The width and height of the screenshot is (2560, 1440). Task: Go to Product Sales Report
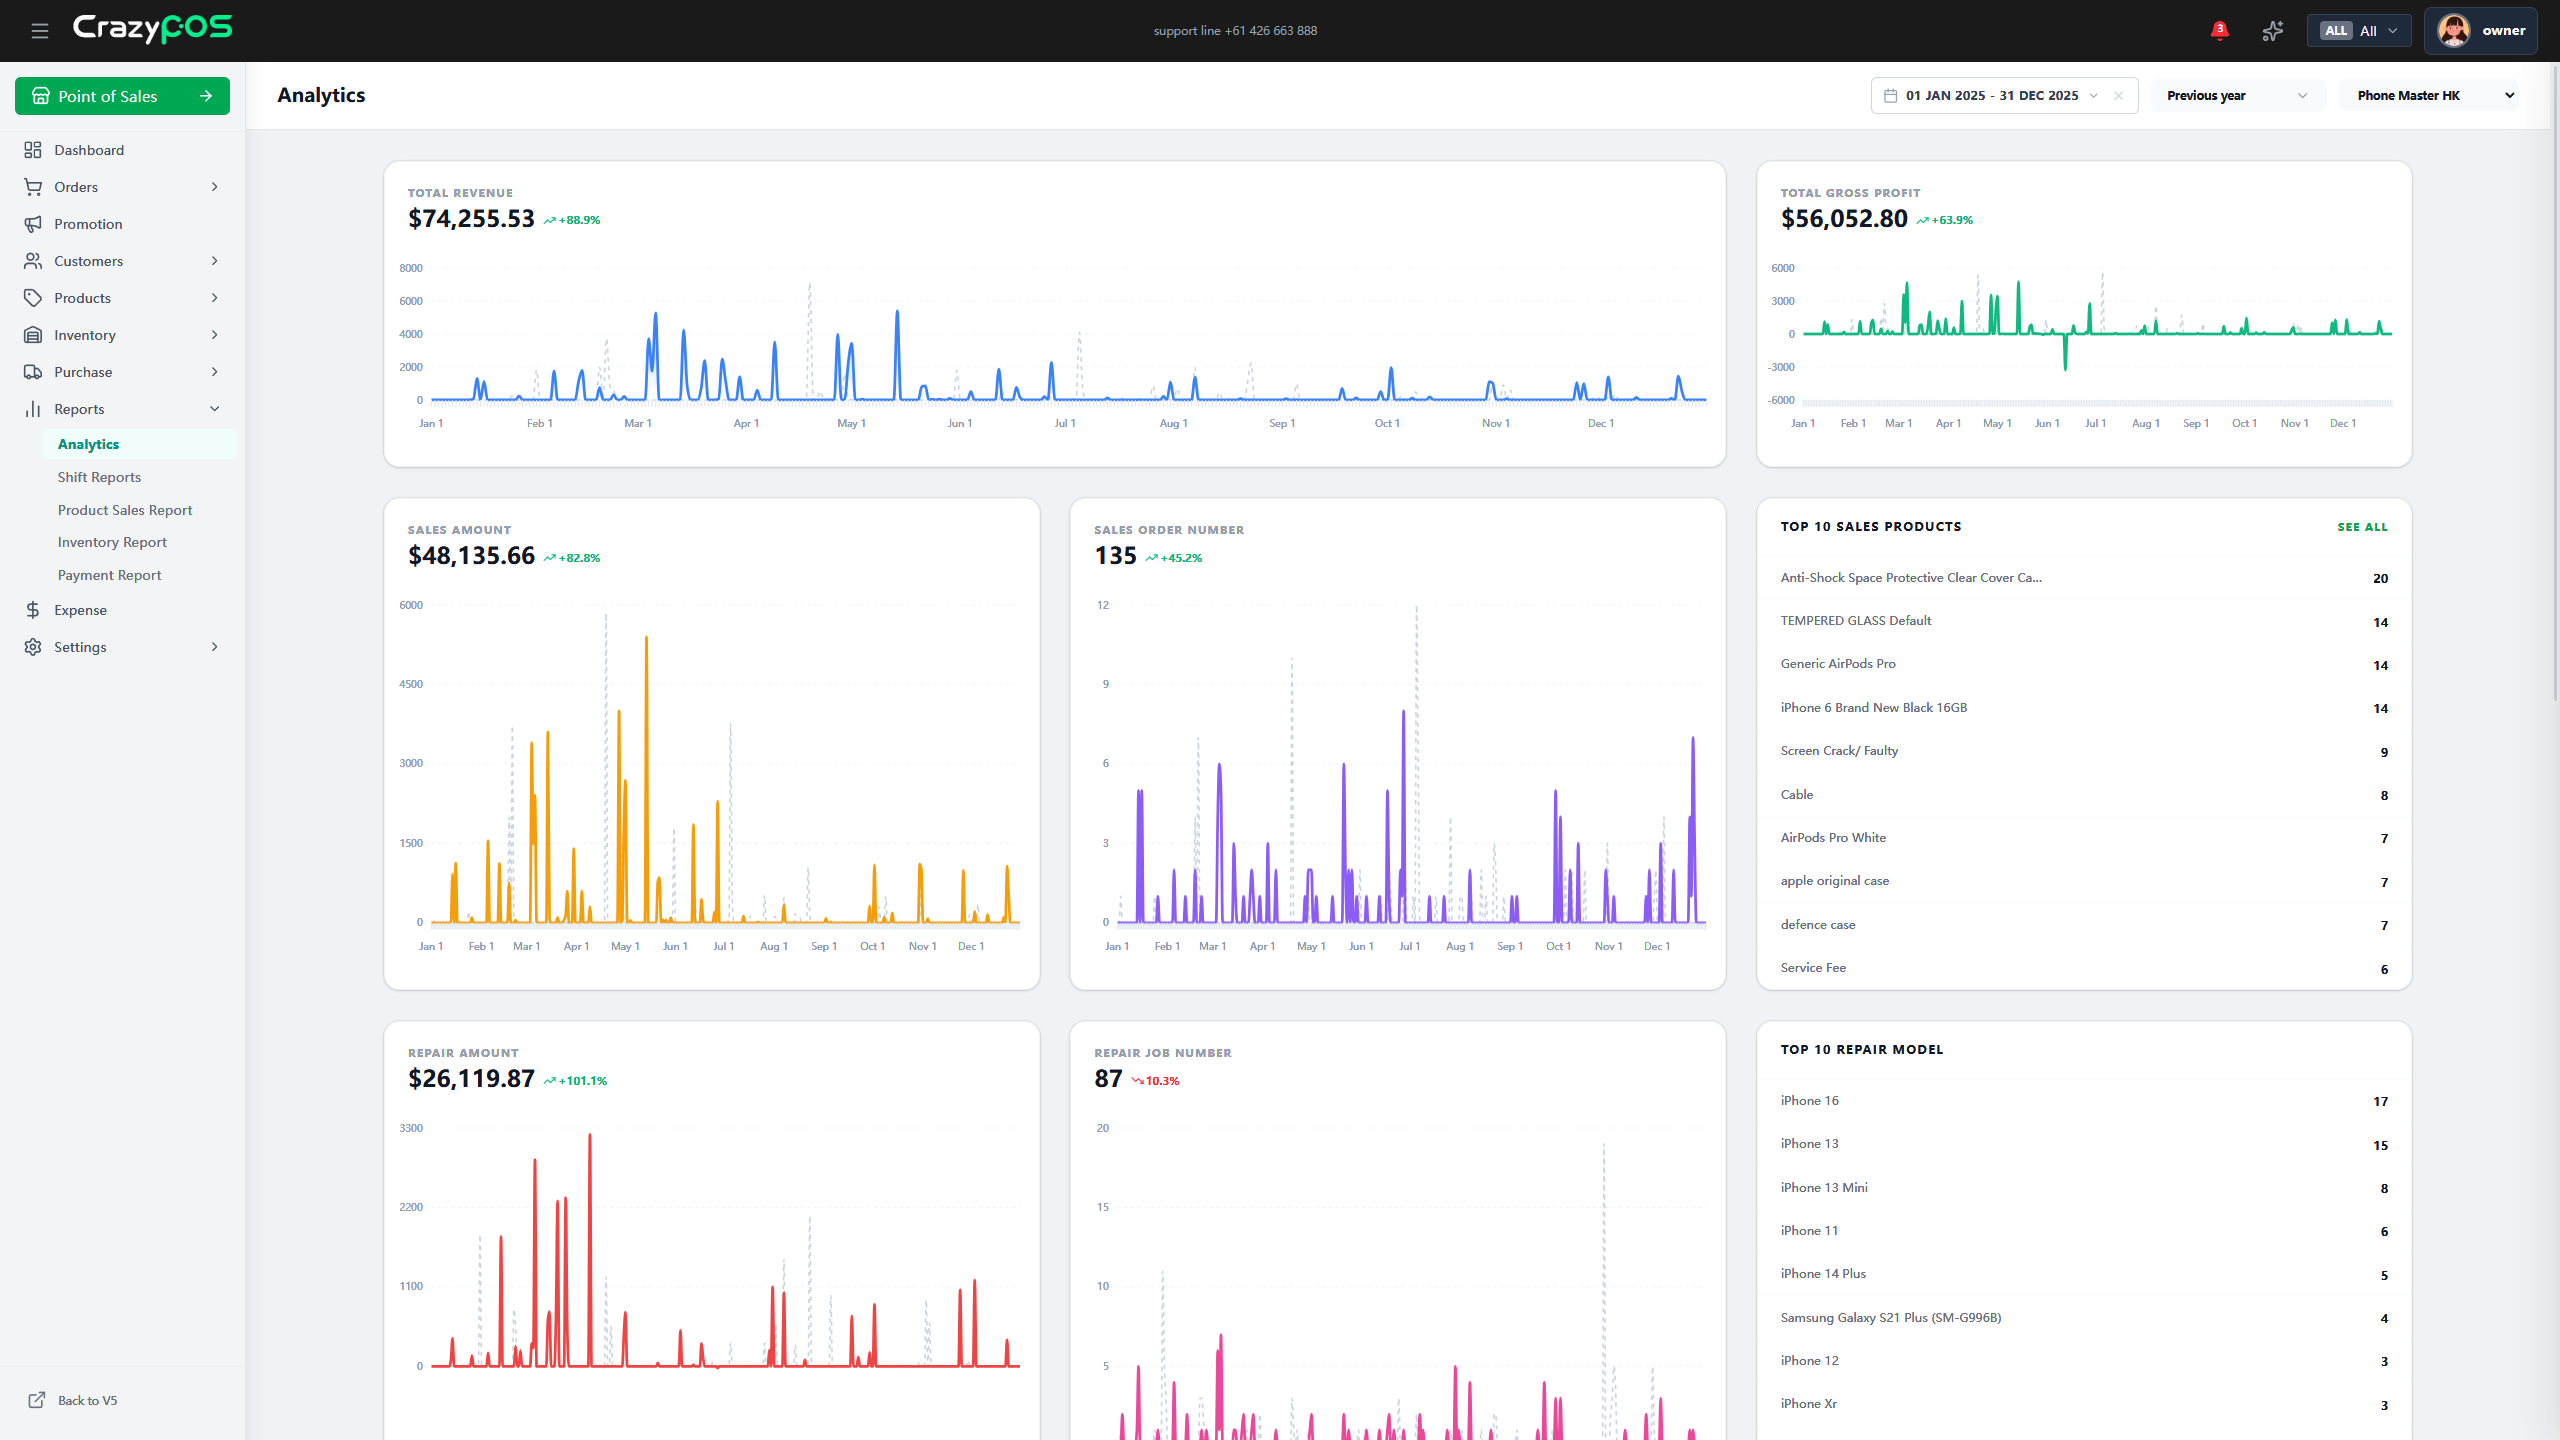tap(125, 510)
